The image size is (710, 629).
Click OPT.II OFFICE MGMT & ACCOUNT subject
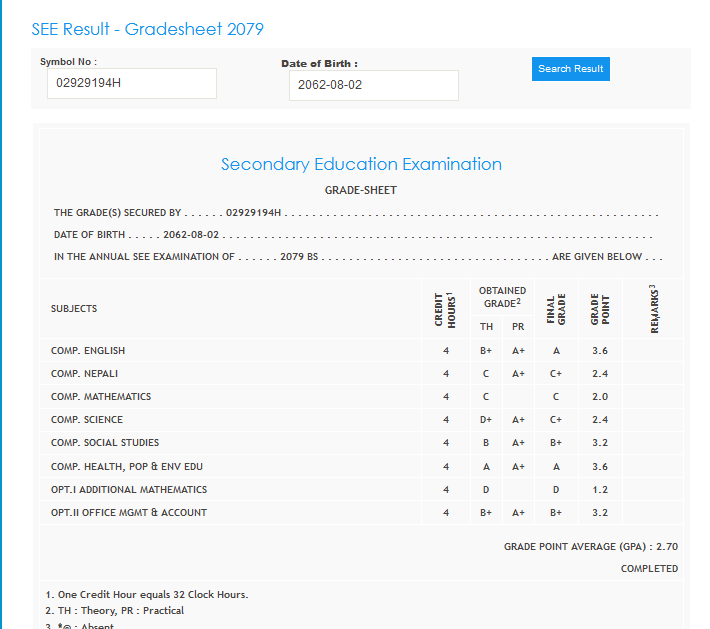tap(129, 513)
